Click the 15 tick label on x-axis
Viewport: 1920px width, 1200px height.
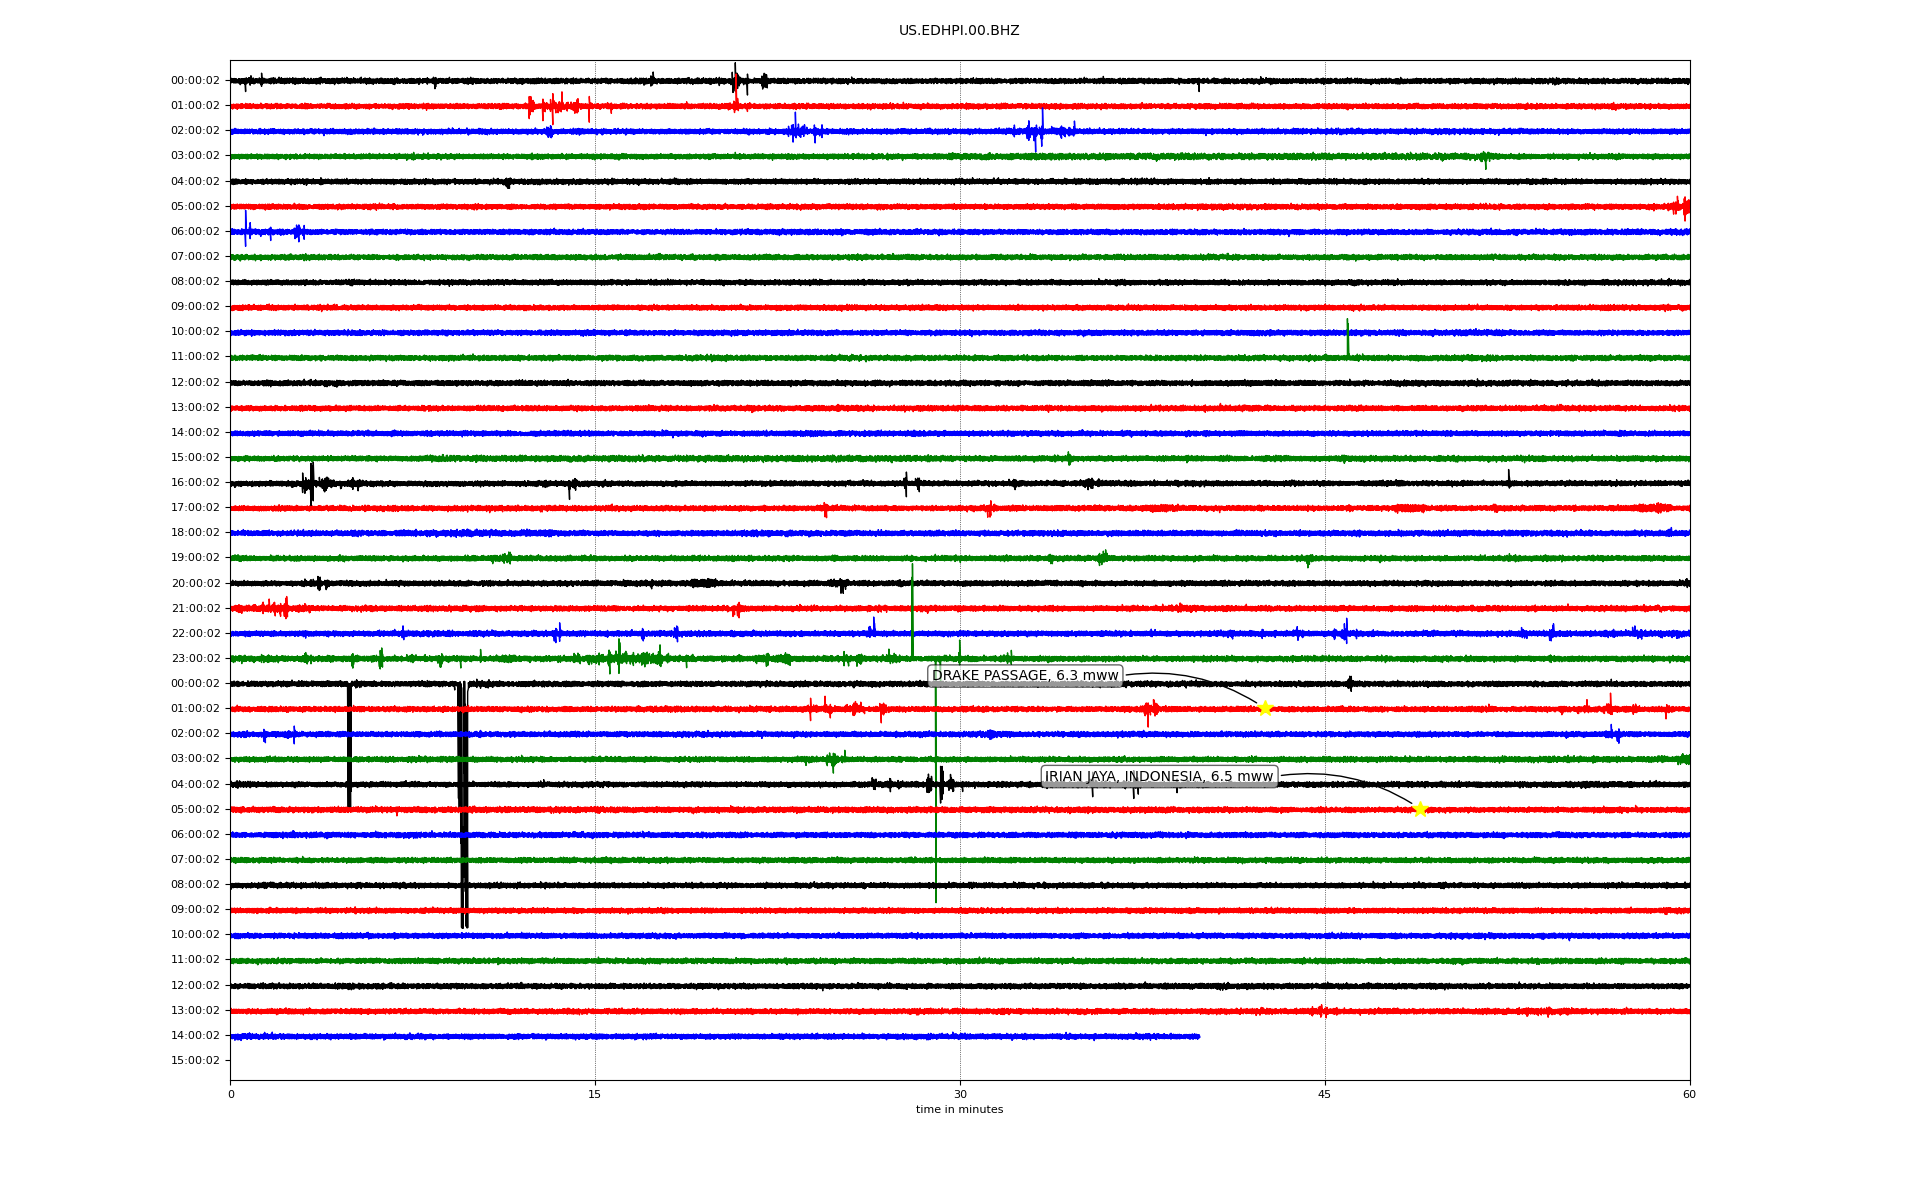[595, 1094]
